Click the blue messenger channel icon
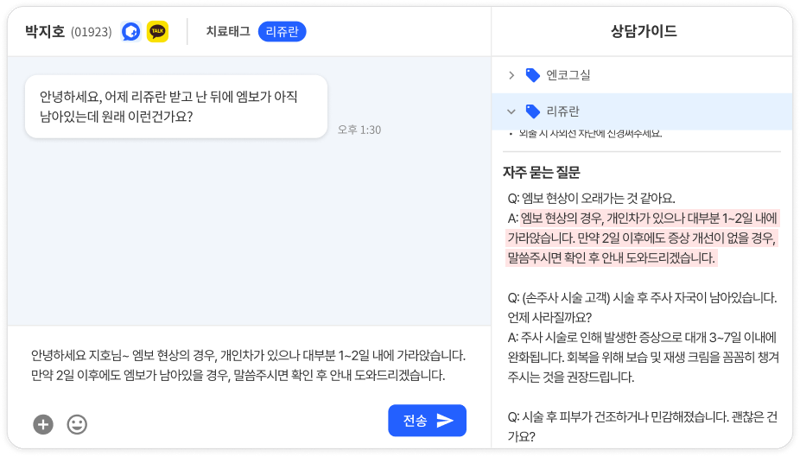This screenshot has width=800, height=457. (x=131, y=32)
